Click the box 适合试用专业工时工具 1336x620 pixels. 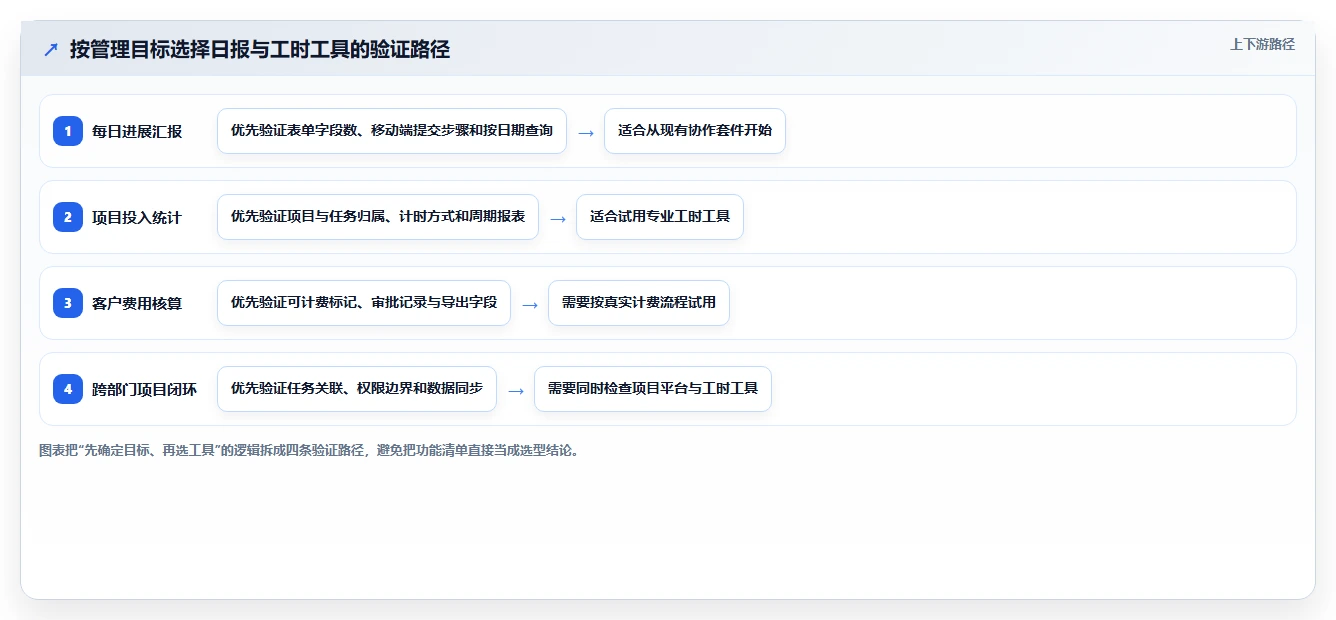coord(660,217)
